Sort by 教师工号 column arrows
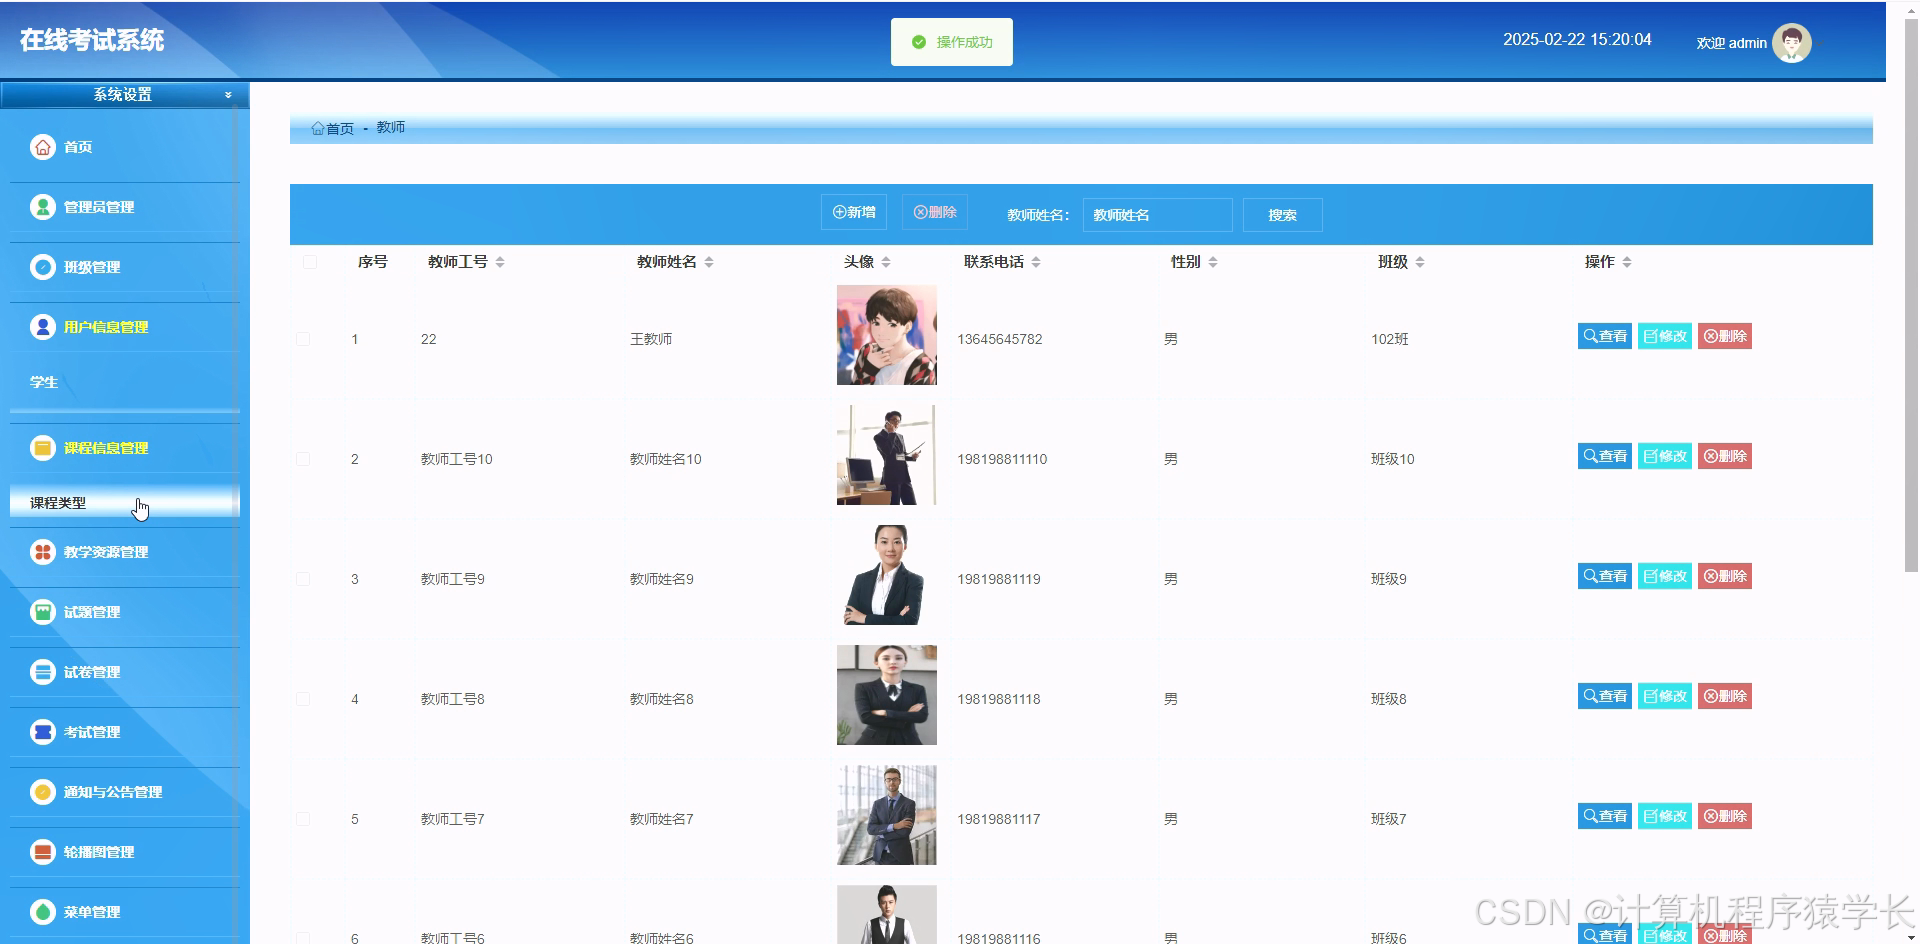The image size is (1920, 944). tap(500, 262)
